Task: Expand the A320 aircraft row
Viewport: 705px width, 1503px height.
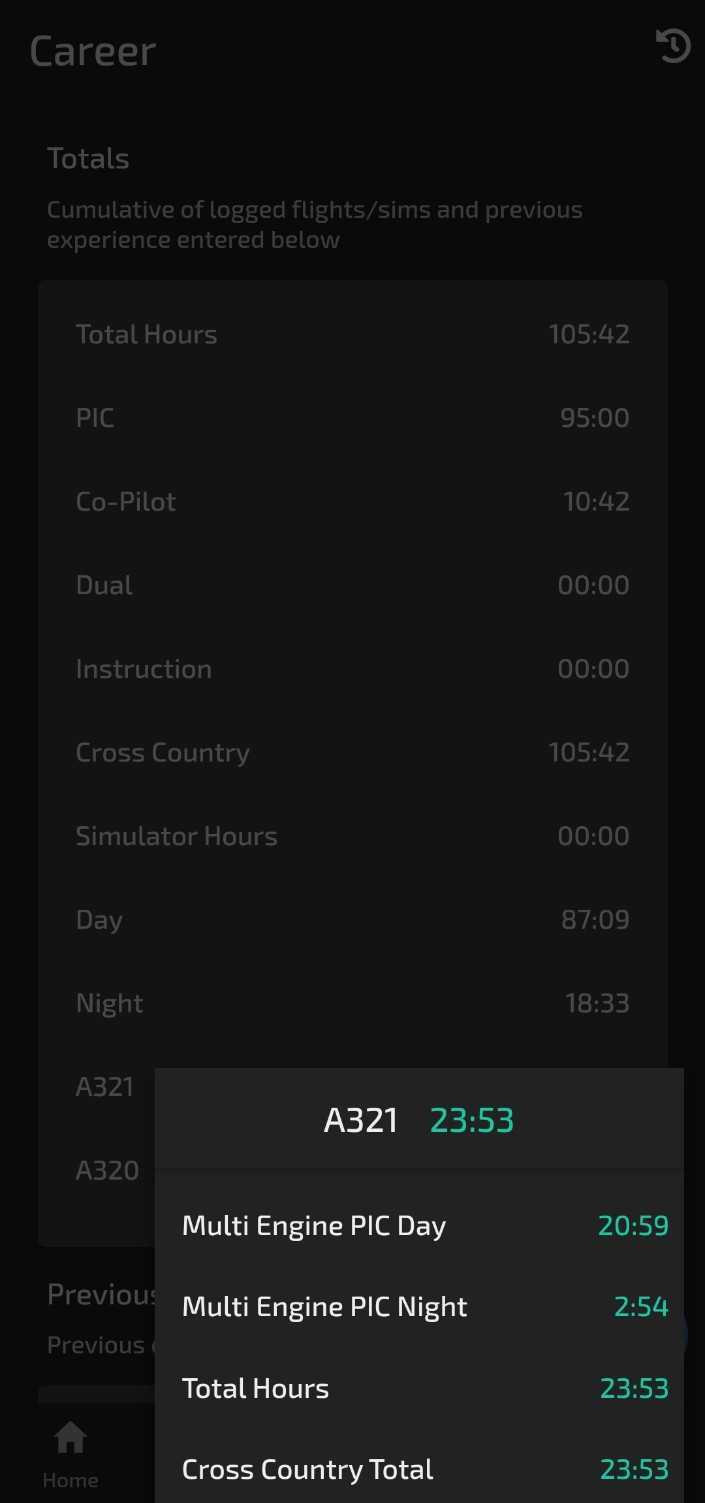Action: 107,1170
